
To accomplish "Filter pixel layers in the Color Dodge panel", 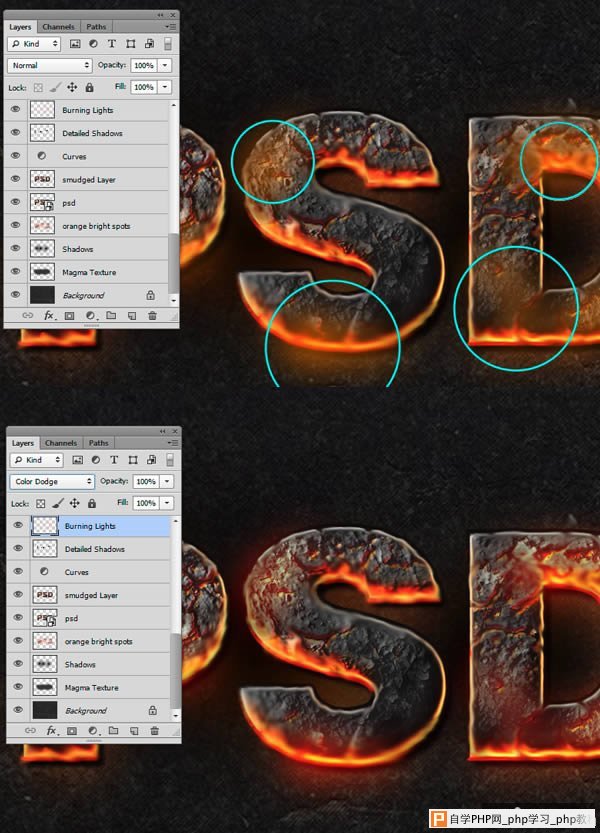I will pyautogui.click(x=77, y=460).
